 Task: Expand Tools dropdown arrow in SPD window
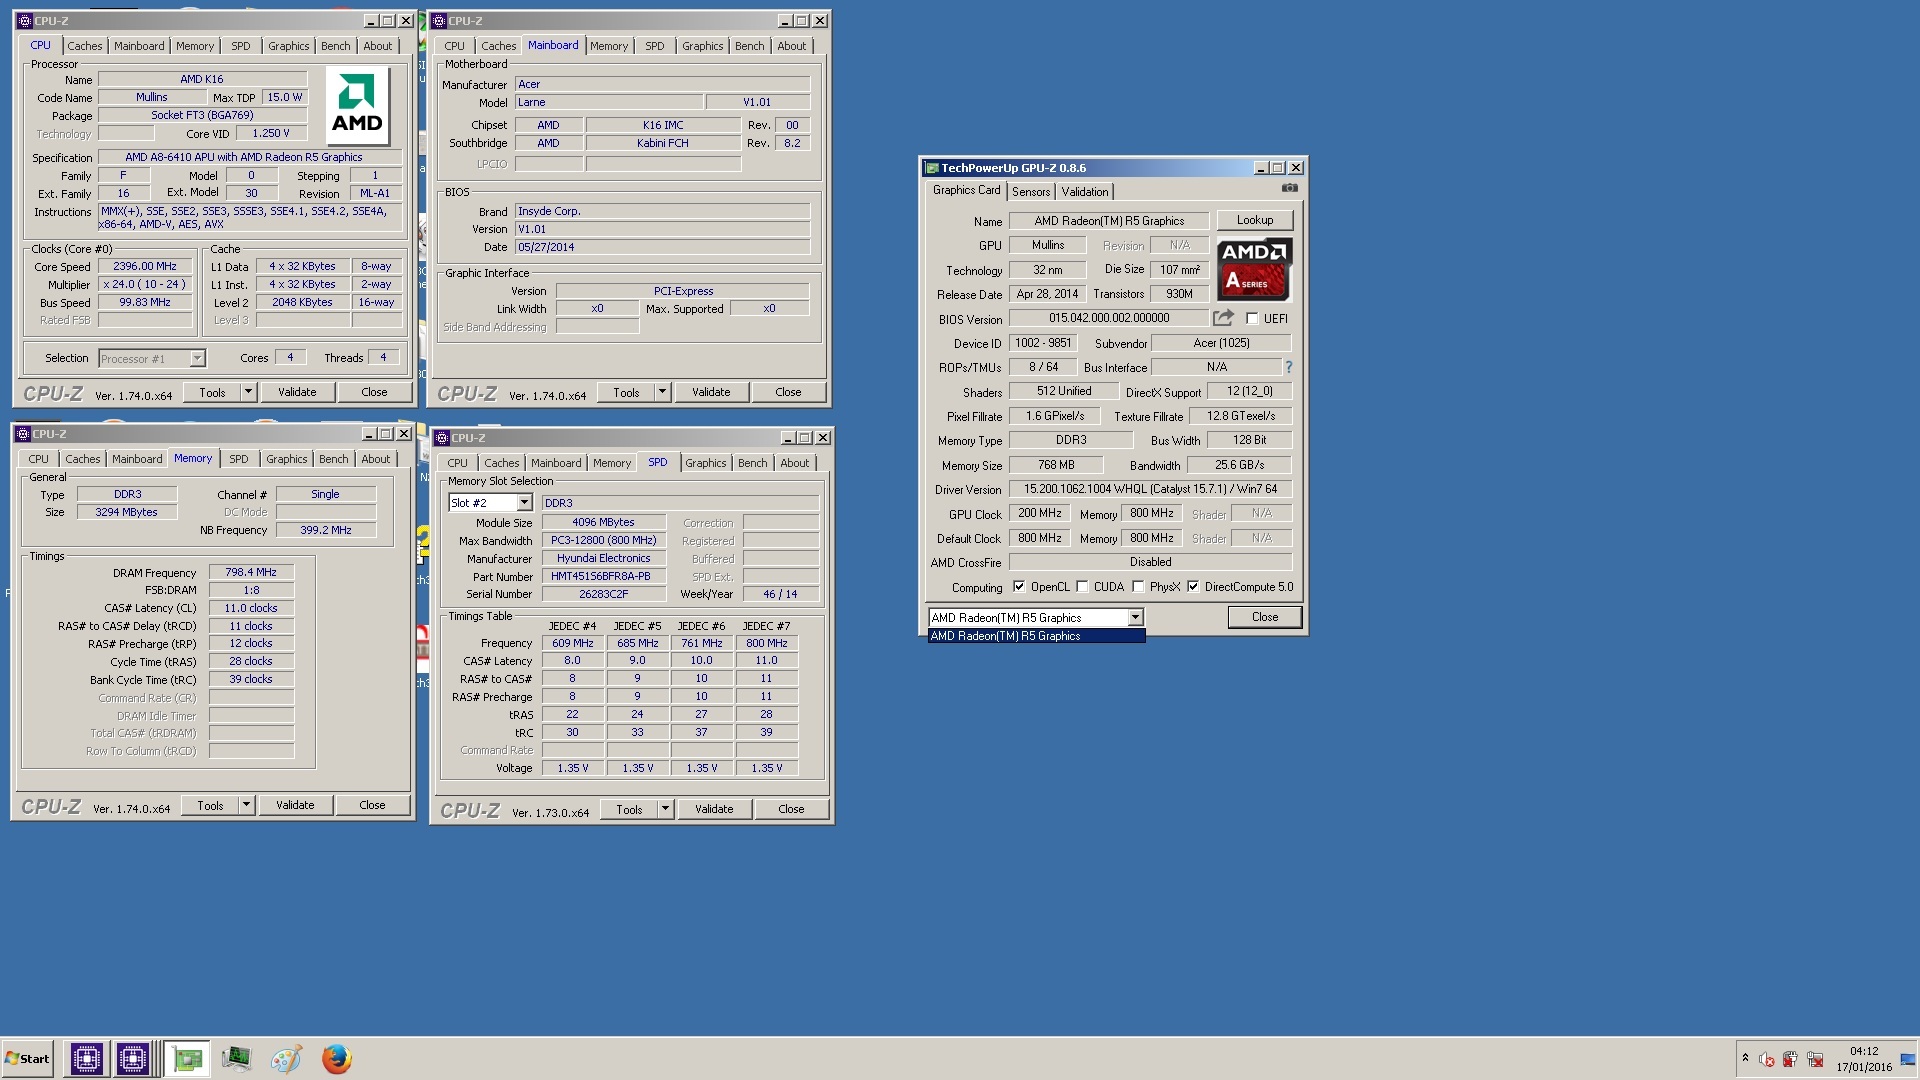(x=665, y=809)
